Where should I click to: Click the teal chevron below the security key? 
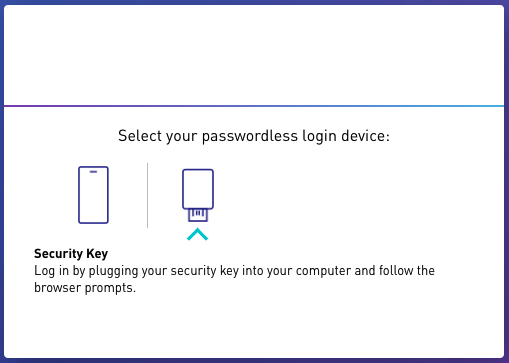coord(197,234)
